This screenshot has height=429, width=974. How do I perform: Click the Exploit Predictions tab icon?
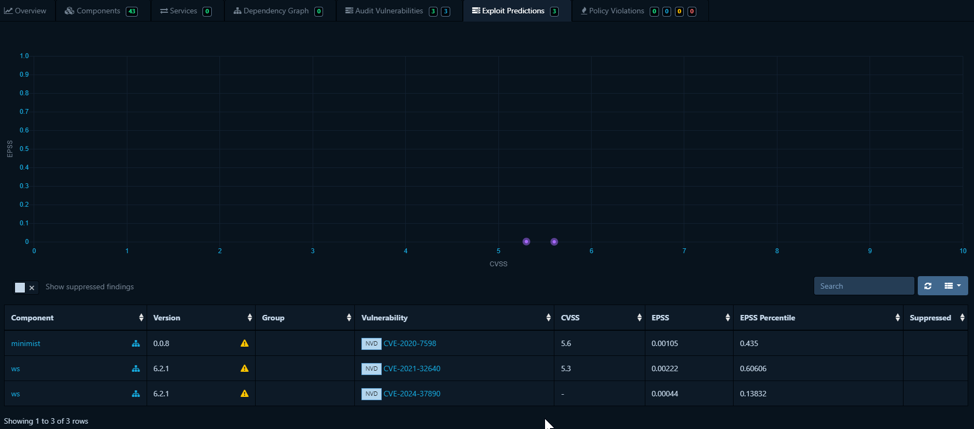tap(476, 11)
